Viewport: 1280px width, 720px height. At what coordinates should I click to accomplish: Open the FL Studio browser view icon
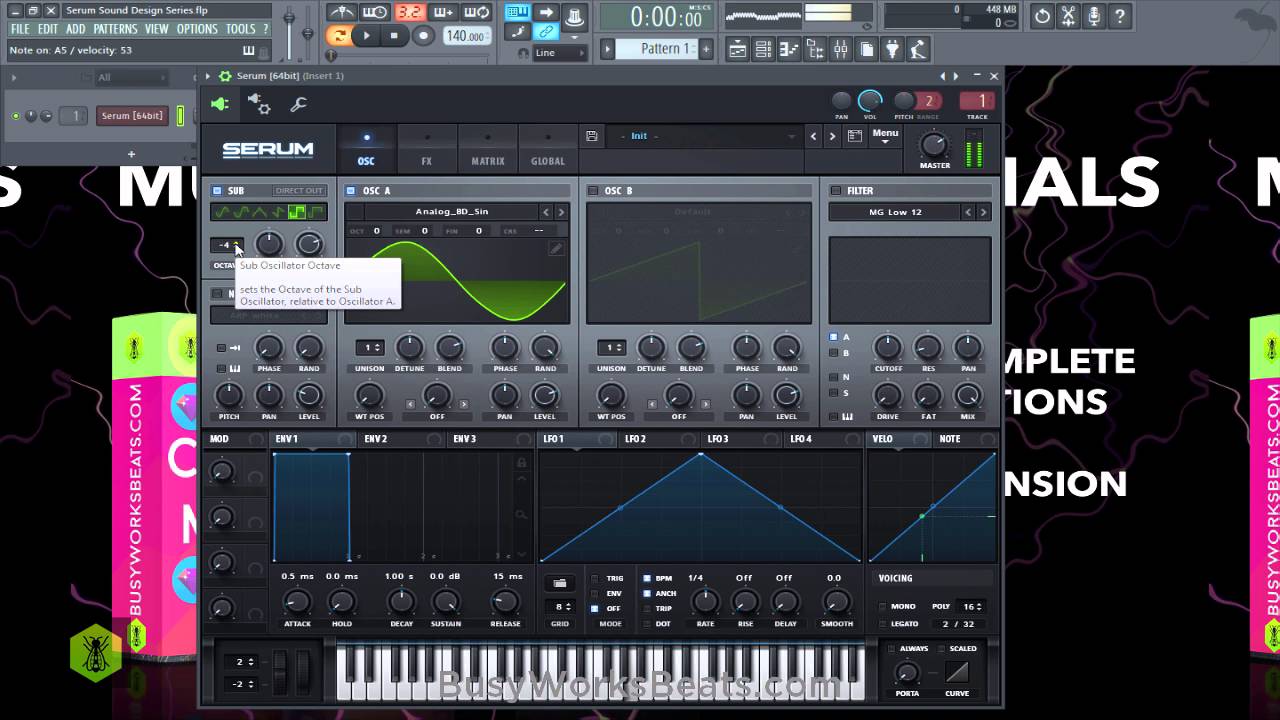[x=815, y=49]
